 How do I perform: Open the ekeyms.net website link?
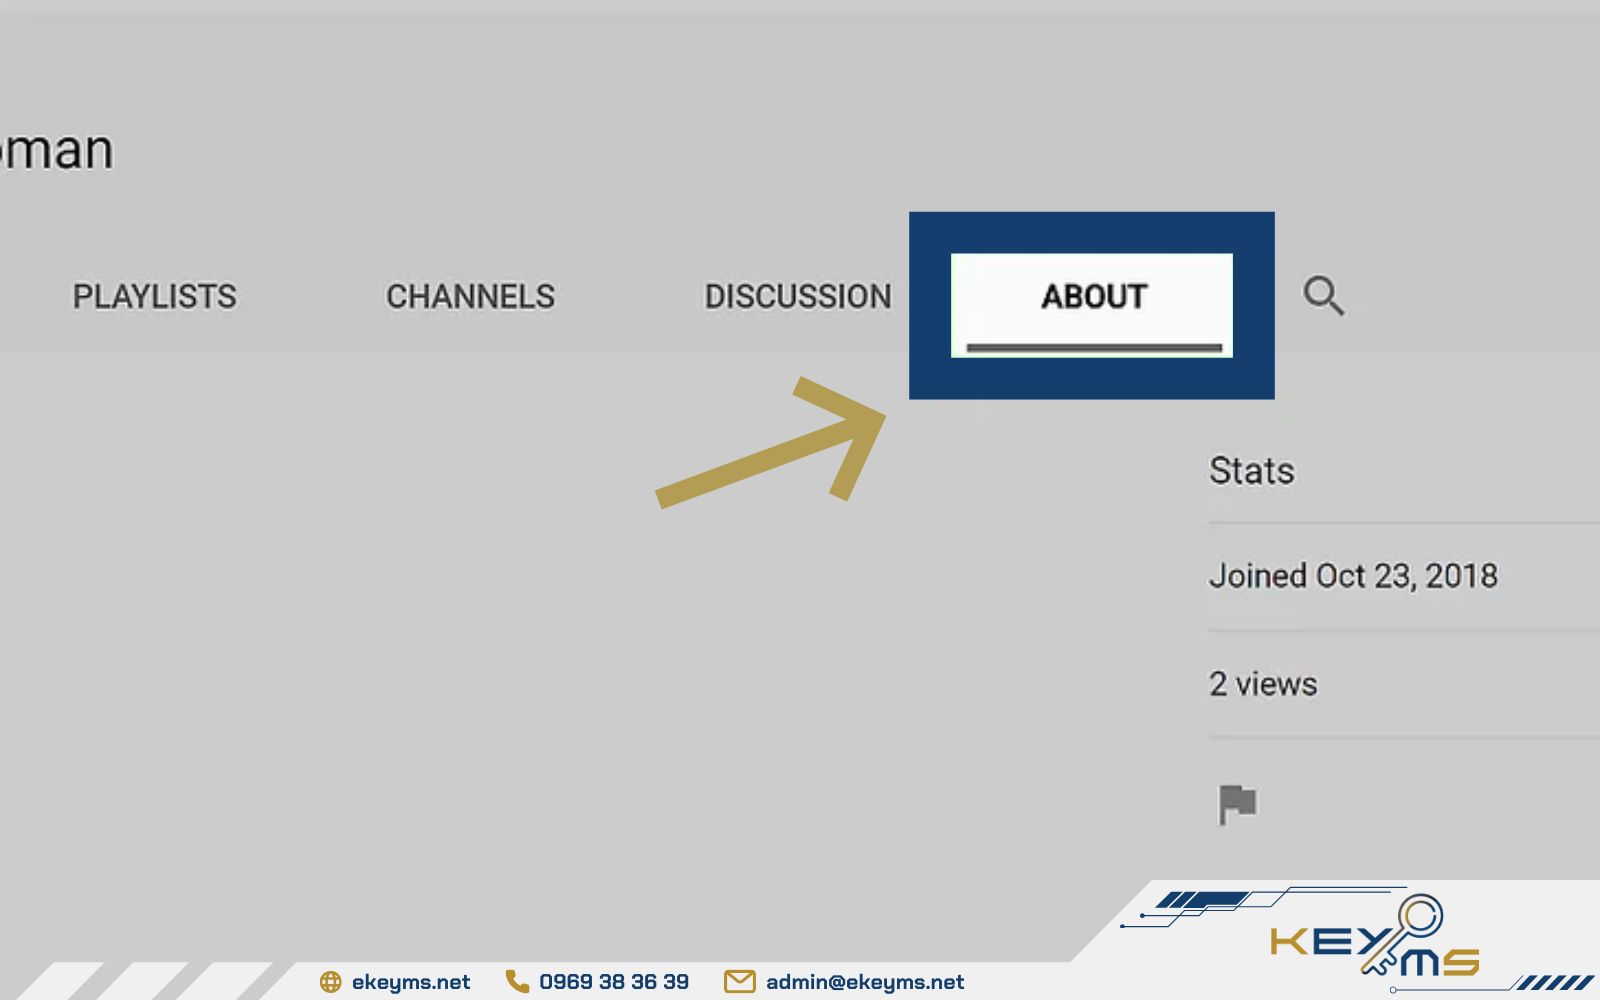[x=410, y=982]
